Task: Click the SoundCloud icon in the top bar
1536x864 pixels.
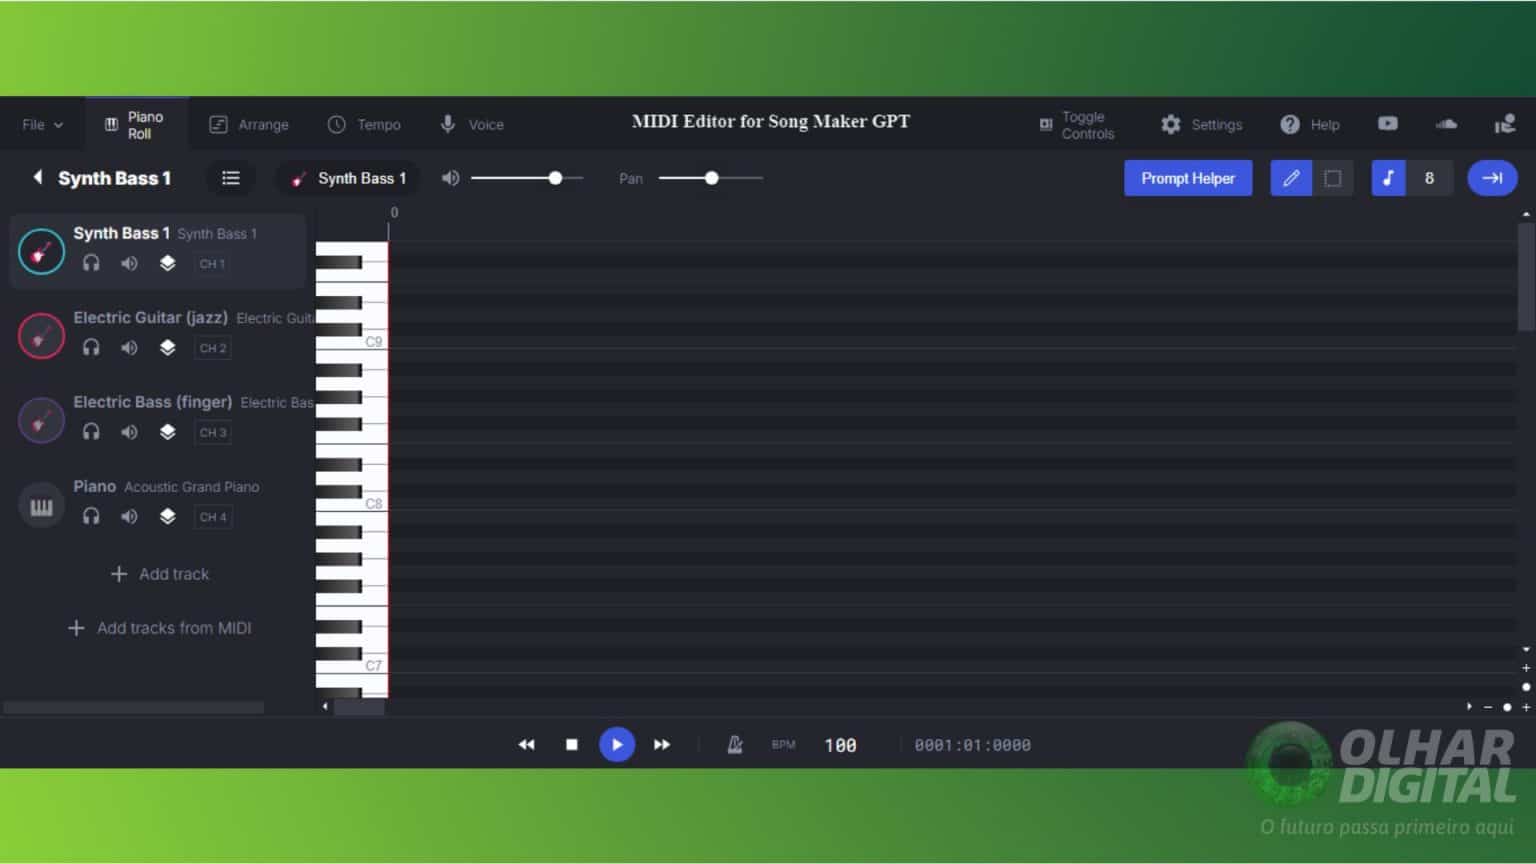Action: tap(1446, 123)
